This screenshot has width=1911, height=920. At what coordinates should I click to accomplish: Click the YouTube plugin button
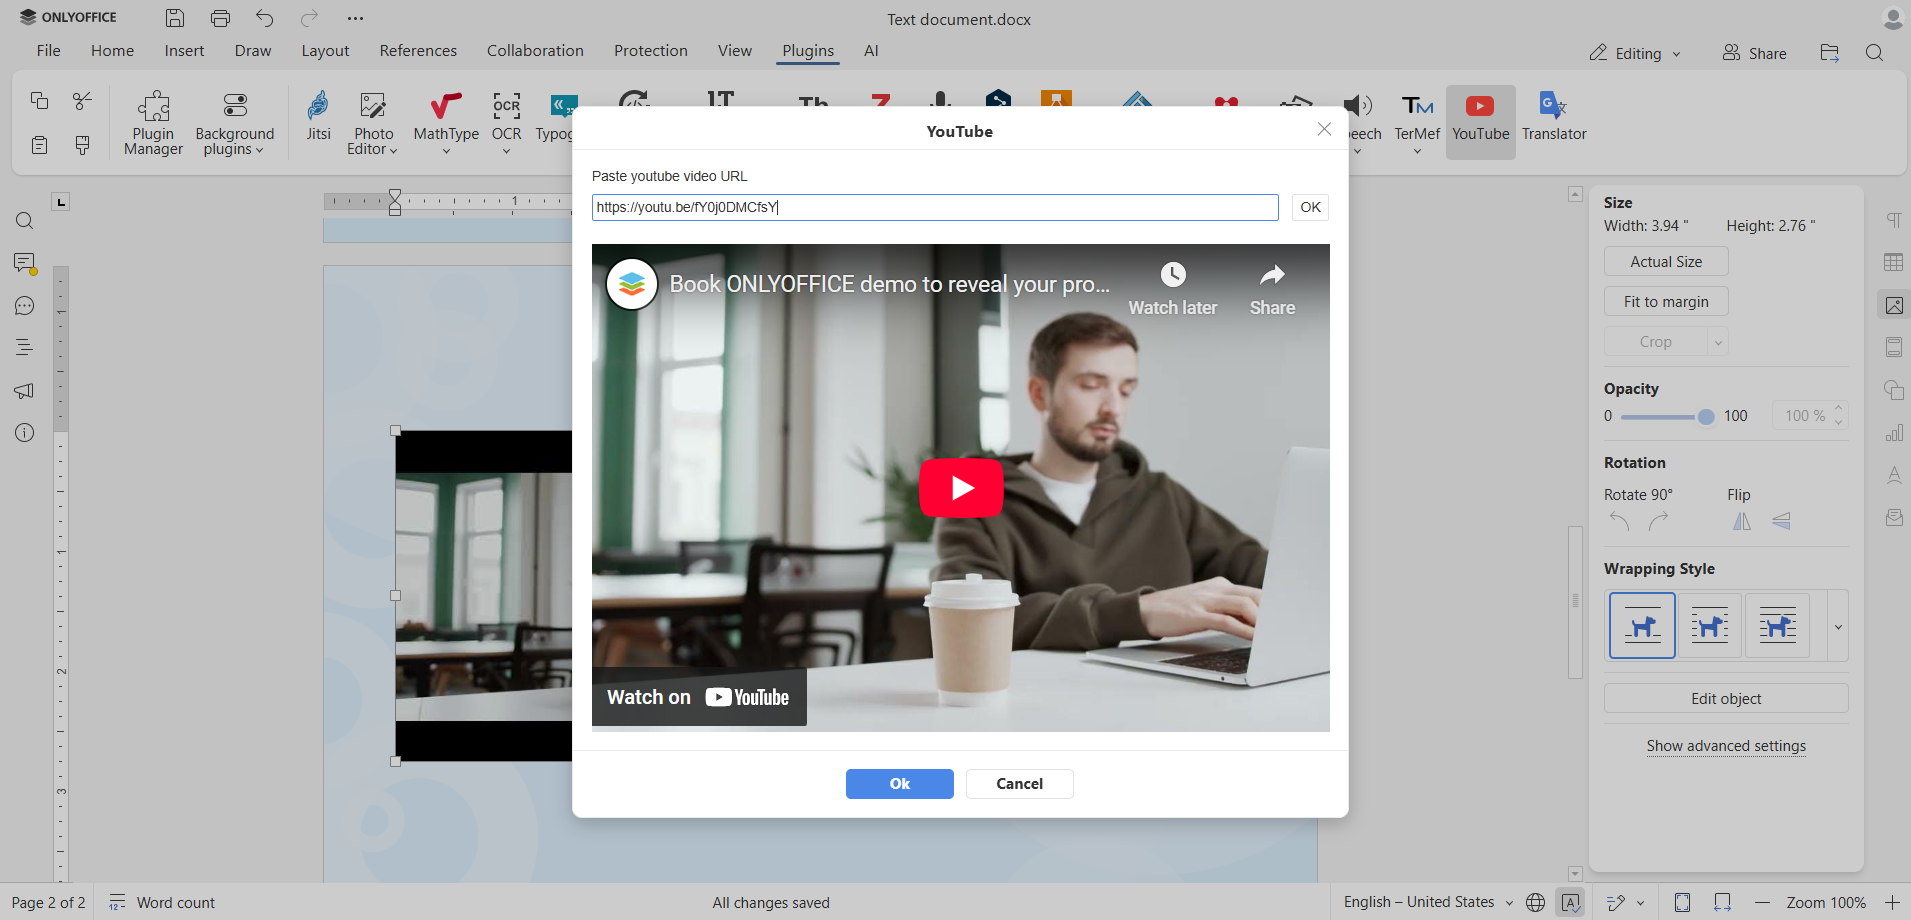[x=1480, y=121]
